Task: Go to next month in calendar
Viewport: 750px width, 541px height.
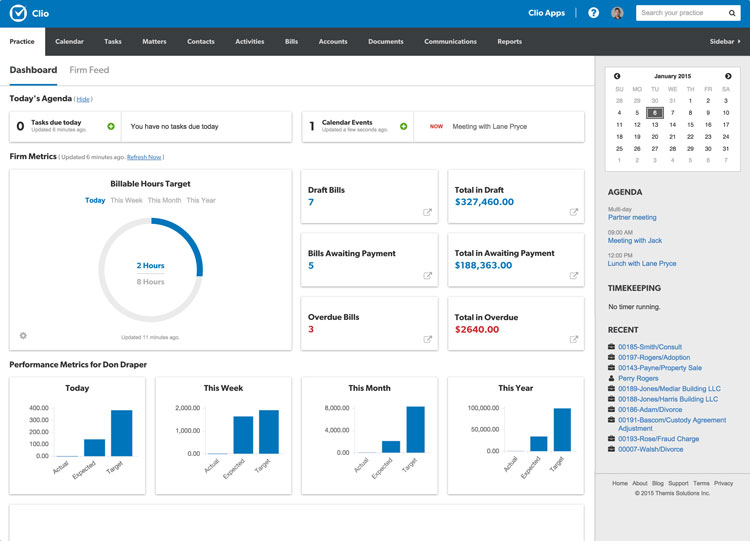Action: click(x=728, y=76)
